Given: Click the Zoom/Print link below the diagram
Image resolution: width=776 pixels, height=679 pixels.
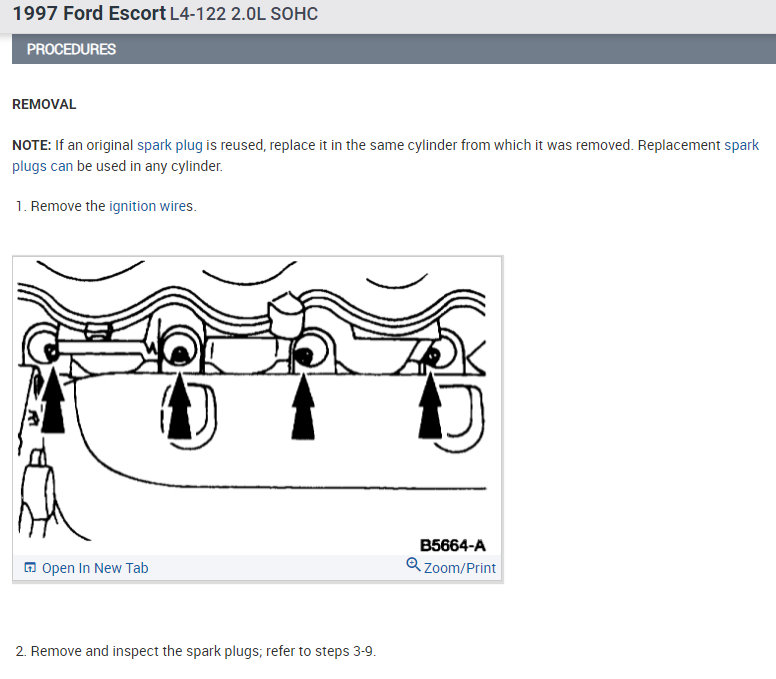Looking at the screenshot, I should 460,568.
